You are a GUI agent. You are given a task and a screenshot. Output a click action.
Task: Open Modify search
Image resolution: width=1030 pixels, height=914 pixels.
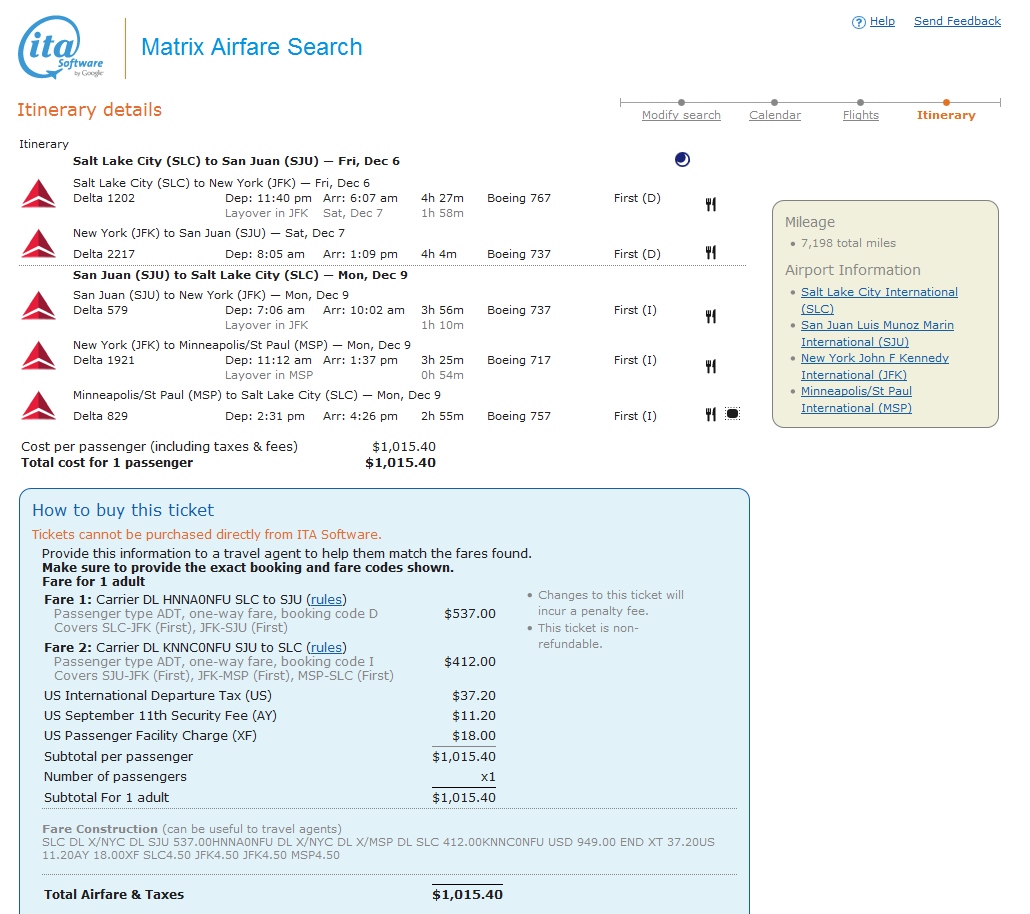click(681, 115)
